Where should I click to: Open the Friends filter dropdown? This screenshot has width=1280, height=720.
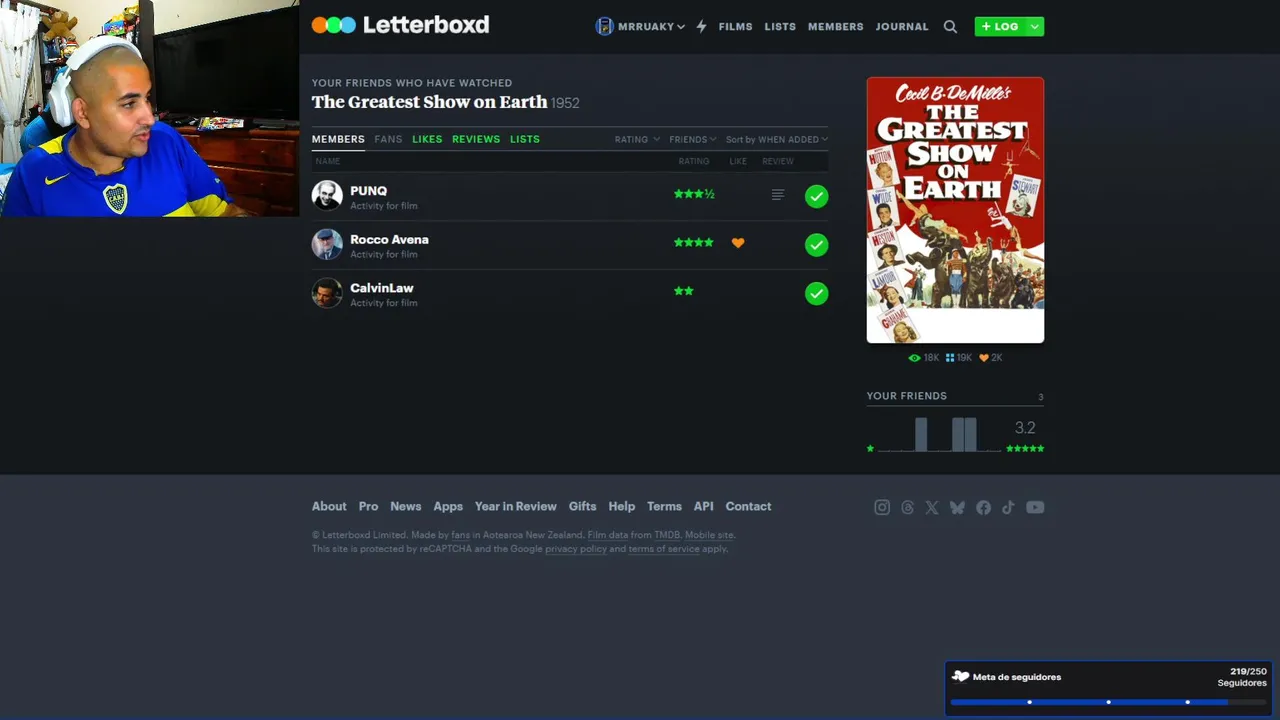[693, 139]
